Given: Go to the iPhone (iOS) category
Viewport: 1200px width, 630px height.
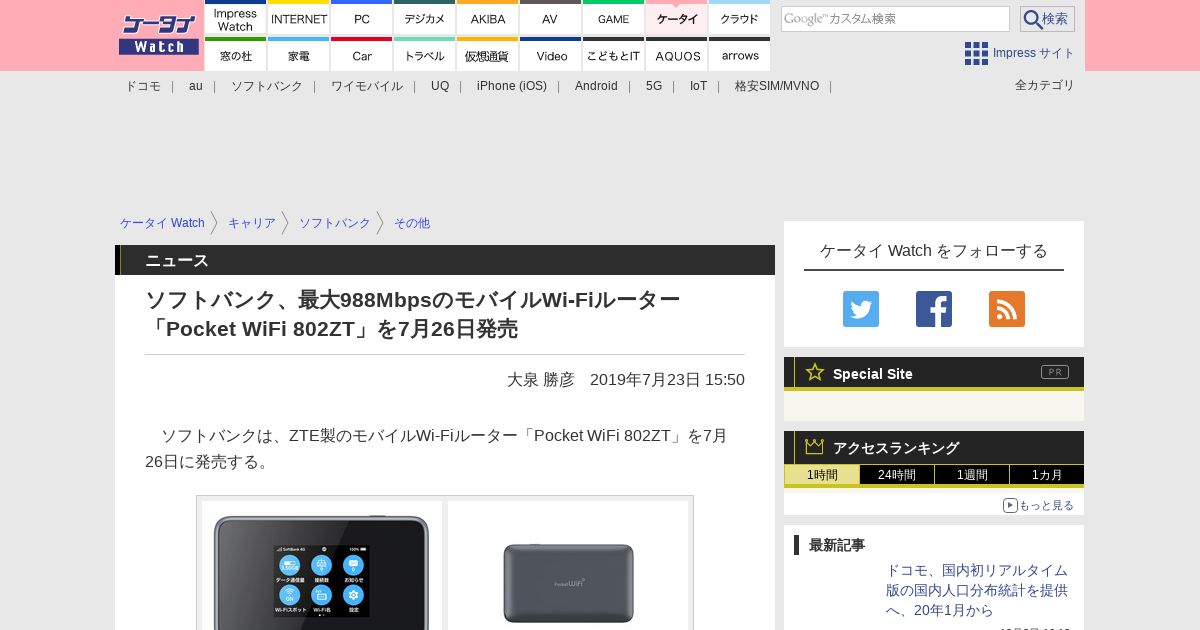Looking at the screenshot, I should pyautogui.click(x=512, y=86).
